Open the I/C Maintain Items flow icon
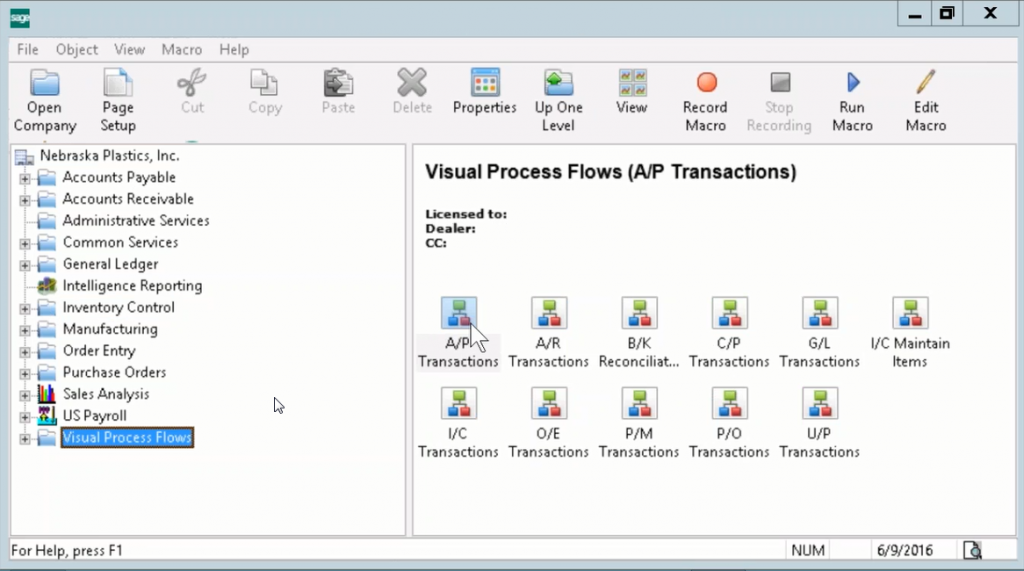The height and width of the screenshot is (571, 1024). click(910, 313)
